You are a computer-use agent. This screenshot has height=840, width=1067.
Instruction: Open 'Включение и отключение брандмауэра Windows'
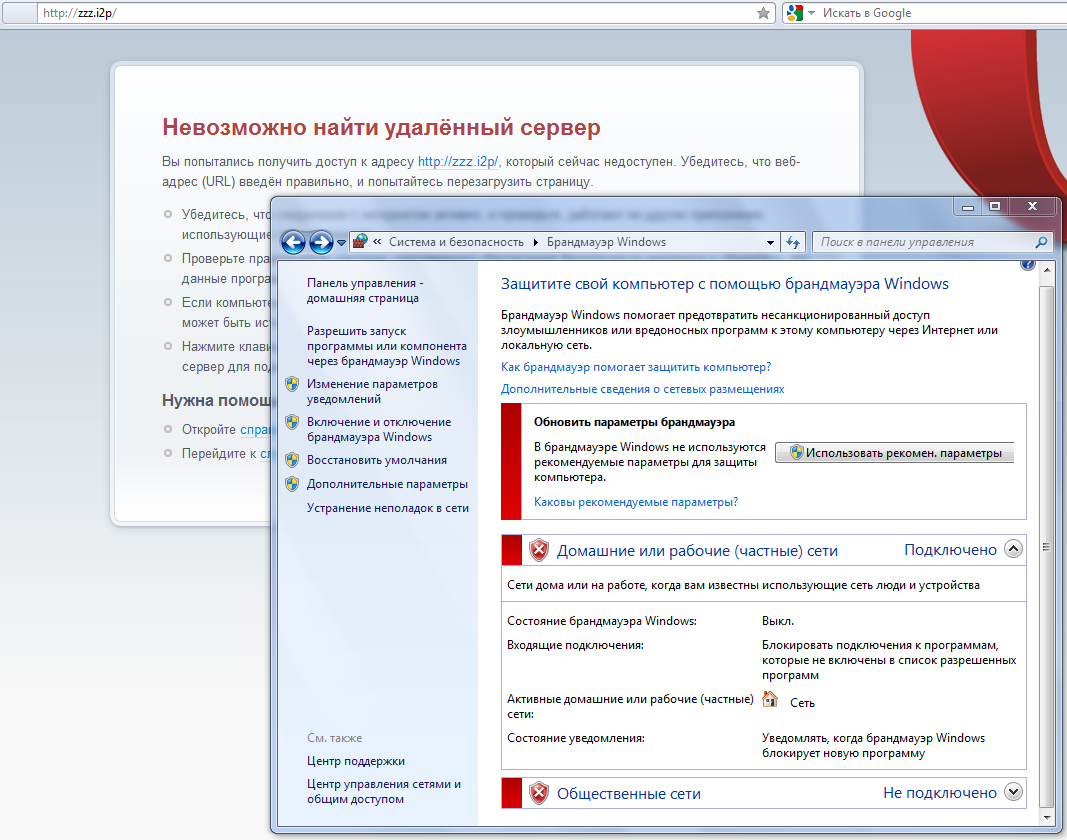tap(379, 430)
